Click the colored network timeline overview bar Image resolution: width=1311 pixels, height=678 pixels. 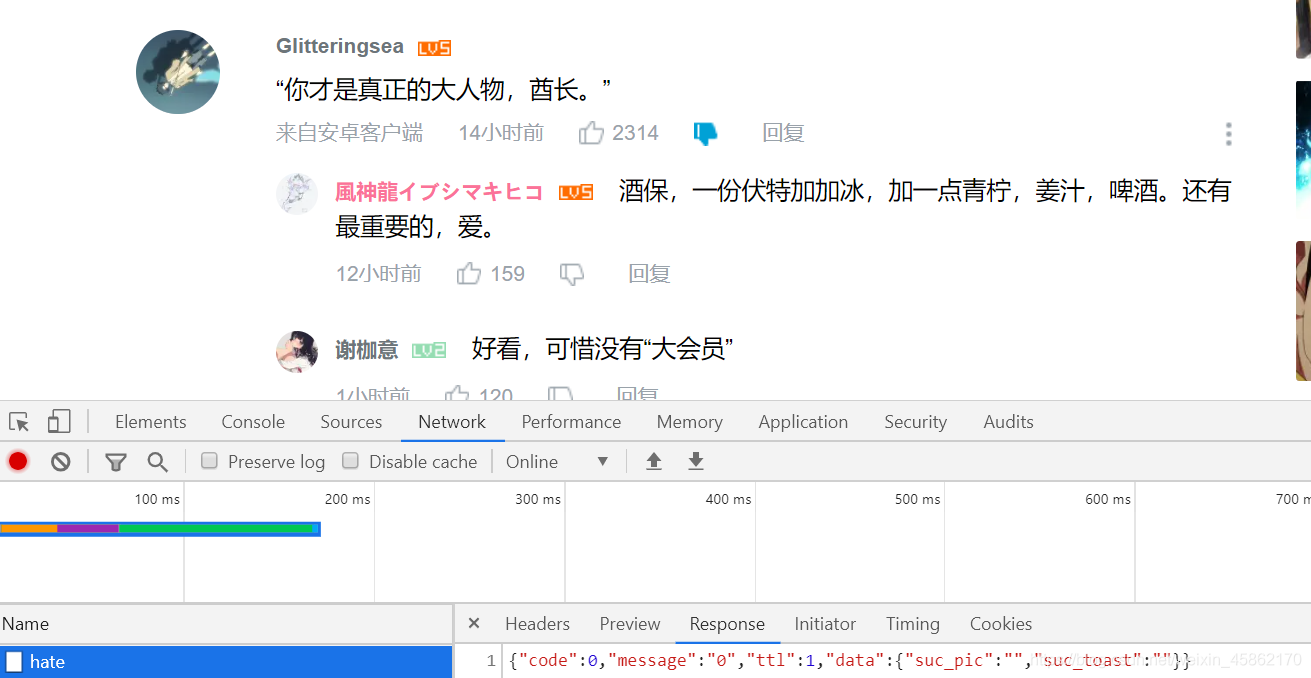160,528
